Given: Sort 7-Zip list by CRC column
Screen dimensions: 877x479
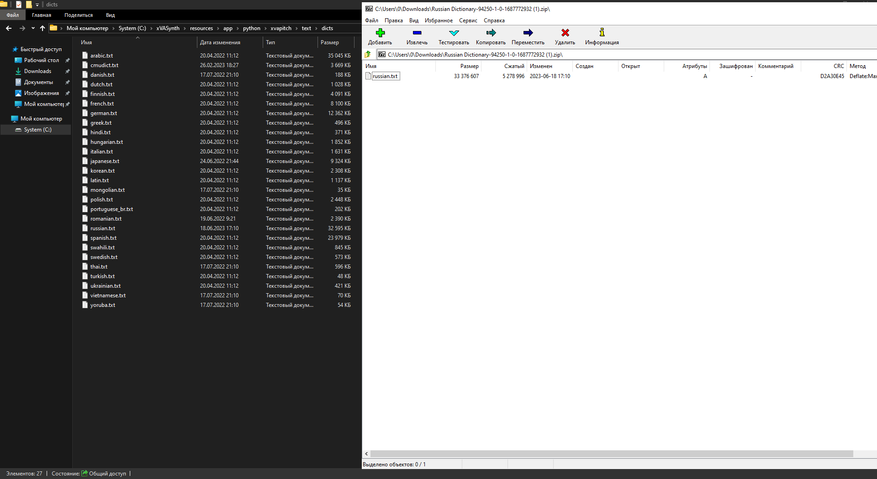Looking at the screenshot, I should 838,66.
